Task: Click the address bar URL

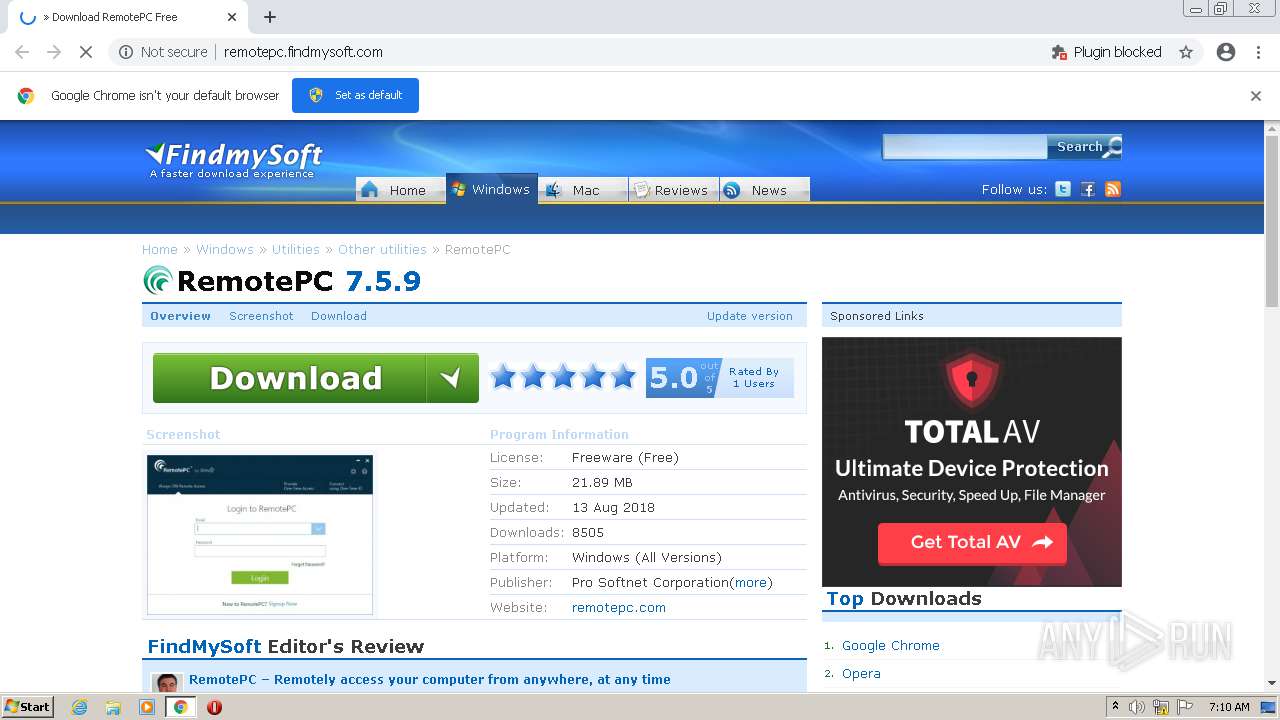Action: click(303, 52)
